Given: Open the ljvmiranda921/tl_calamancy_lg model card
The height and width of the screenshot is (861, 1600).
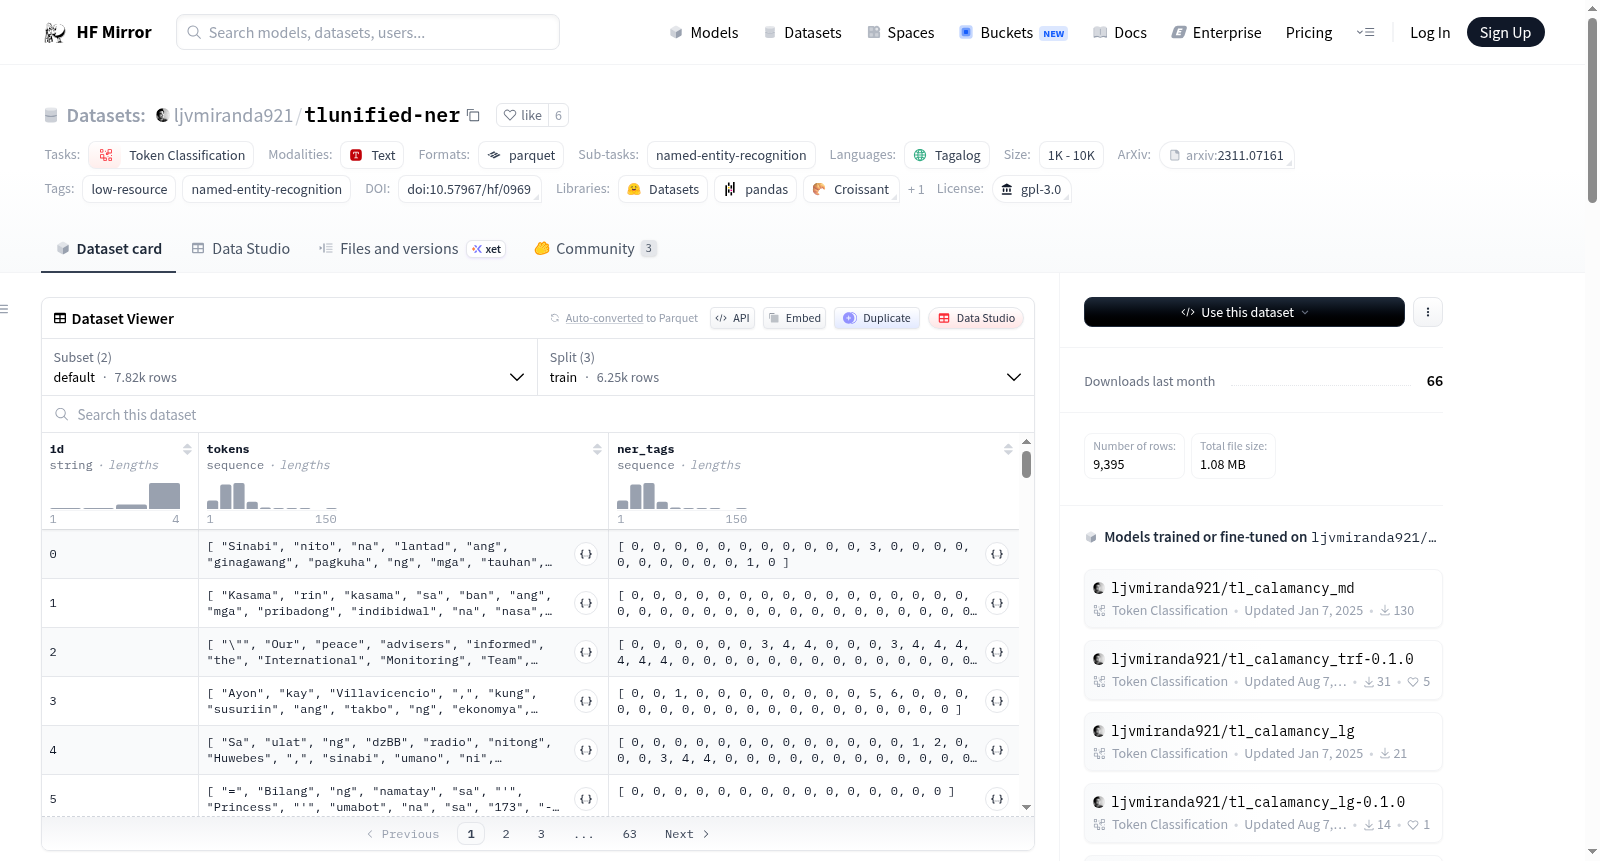Looking at the screenshot, I should tap(1263, 741).
